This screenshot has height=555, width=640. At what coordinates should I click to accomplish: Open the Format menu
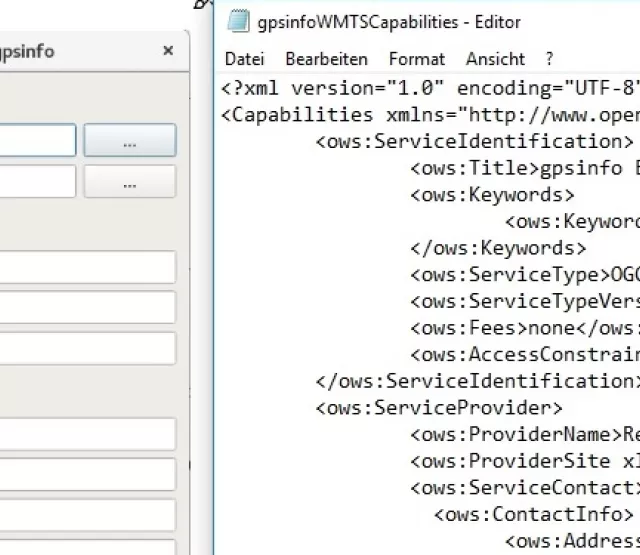click(x=417, y=59)
